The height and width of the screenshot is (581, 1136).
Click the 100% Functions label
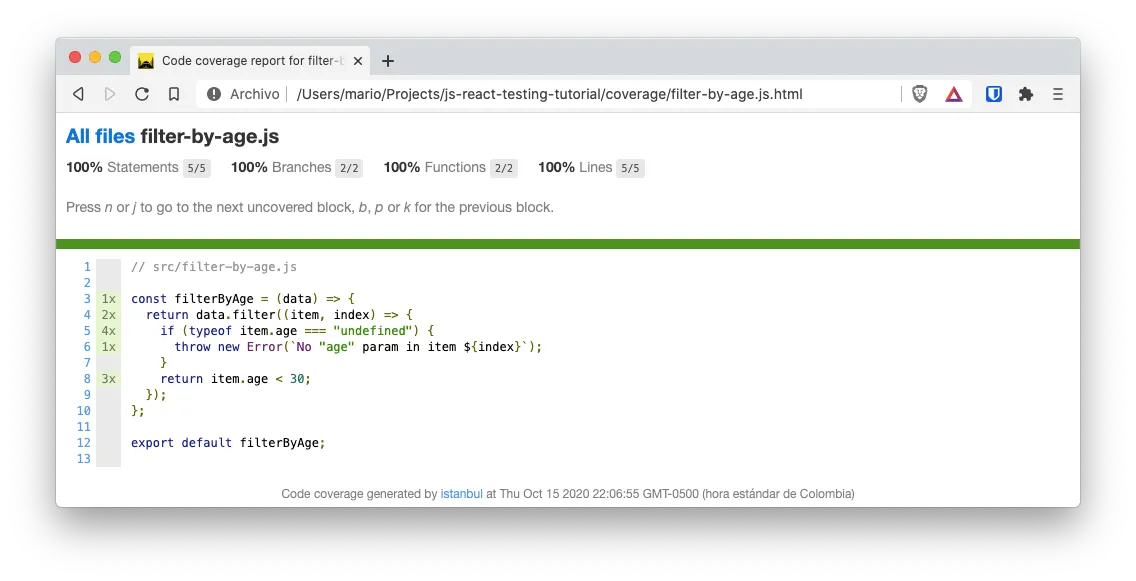point(435,167)
